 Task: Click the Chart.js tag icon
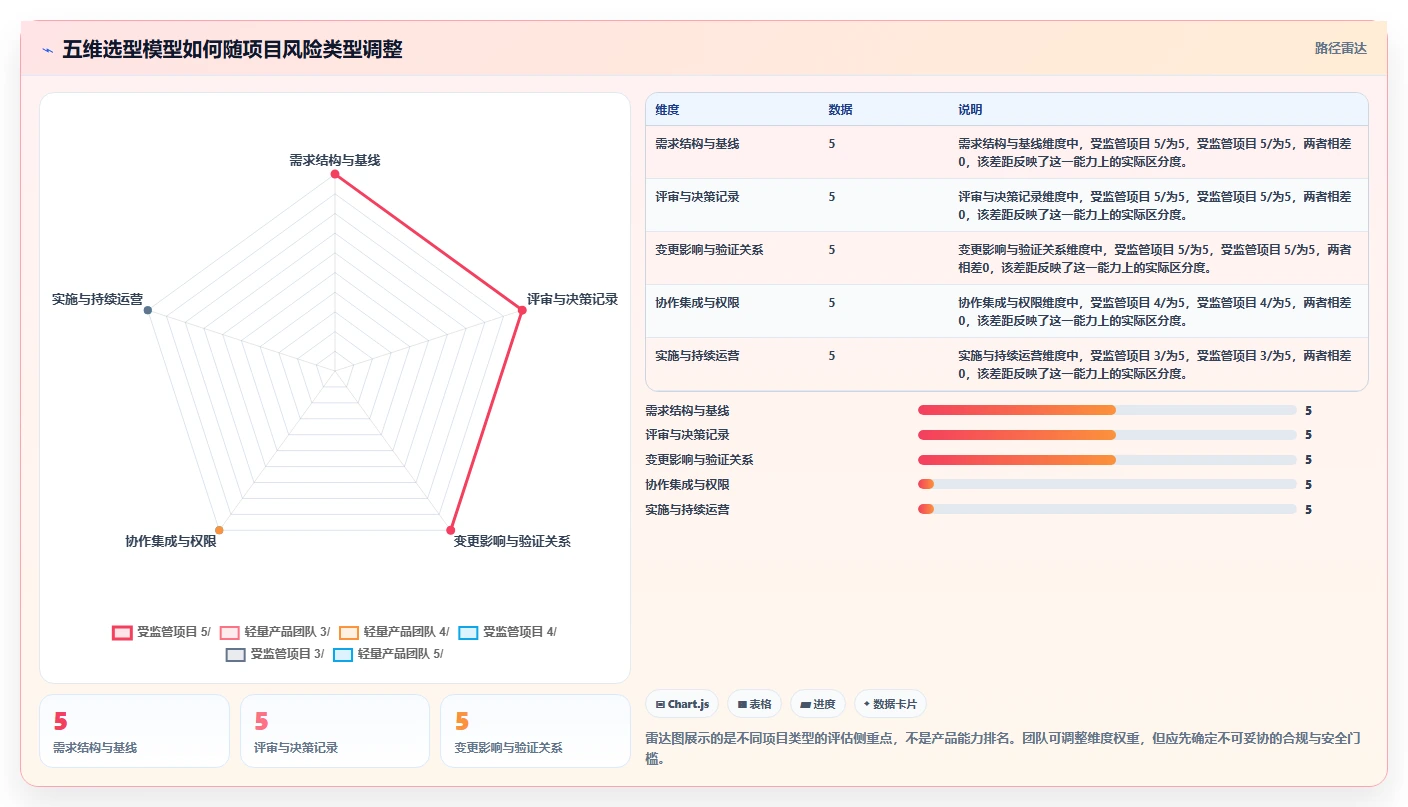tap(661, 704)
